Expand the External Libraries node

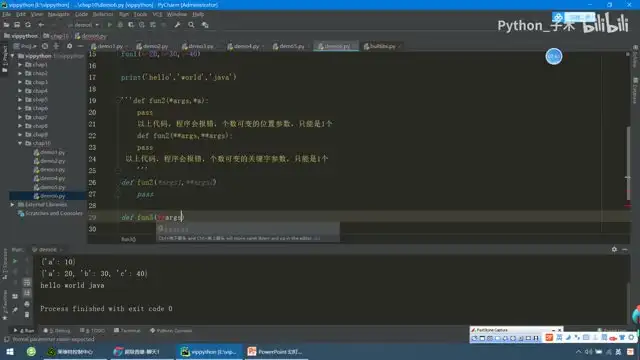[12, 204]
